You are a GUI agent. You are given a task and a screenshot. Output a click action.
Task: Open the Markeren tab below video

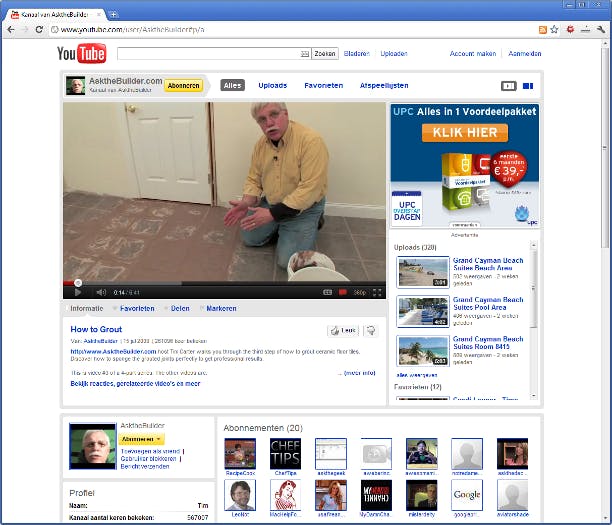click(x=221, y=308)
